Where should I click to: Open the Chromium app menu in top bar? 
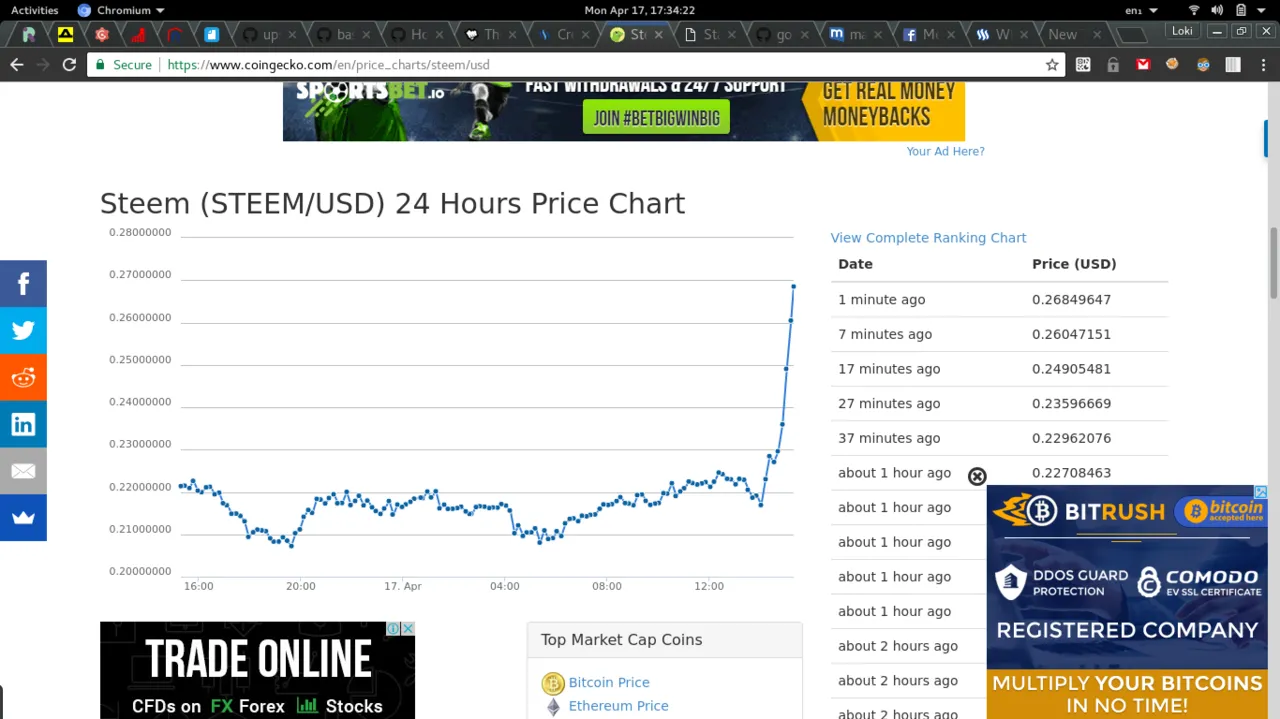pos(121,10)
